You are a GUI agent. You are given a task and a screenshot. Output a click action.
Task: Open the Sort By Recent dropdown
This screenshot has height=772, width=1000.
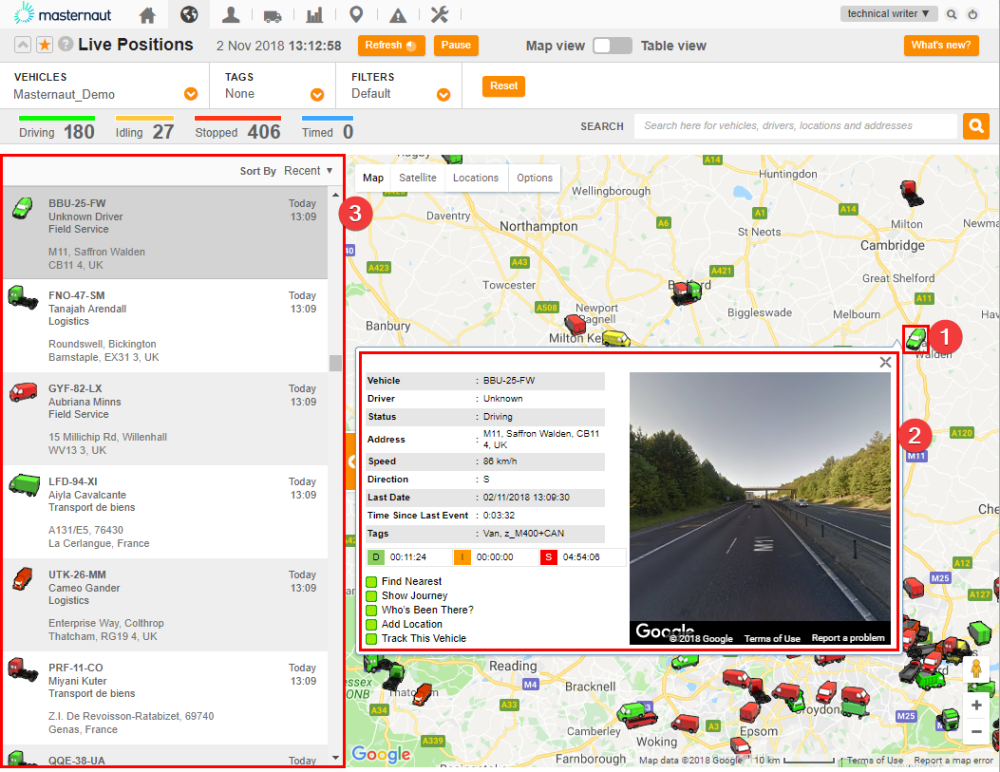pos(309,171)
